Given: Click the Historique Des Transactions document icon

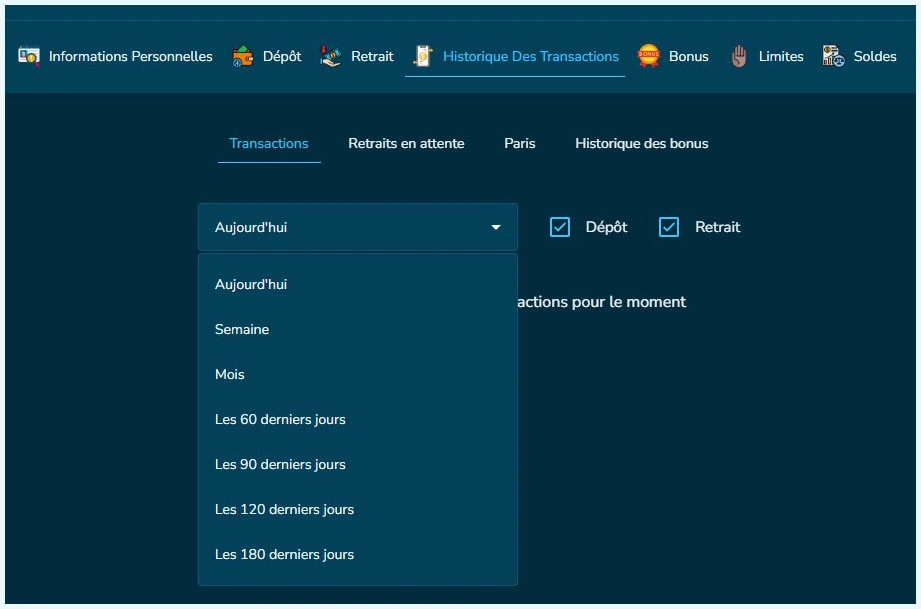Looking at the screenshot, I should [x=421, y=56].
